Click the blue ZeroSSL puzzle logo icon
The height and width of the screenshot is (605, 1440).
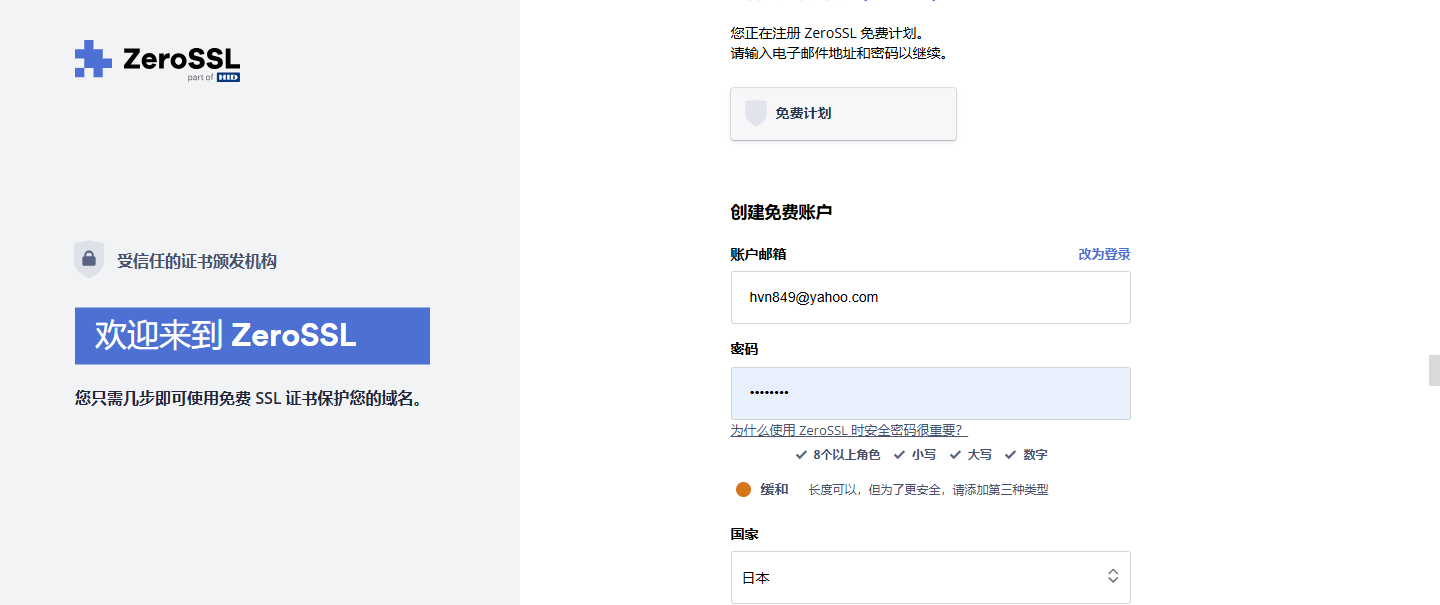93,59
